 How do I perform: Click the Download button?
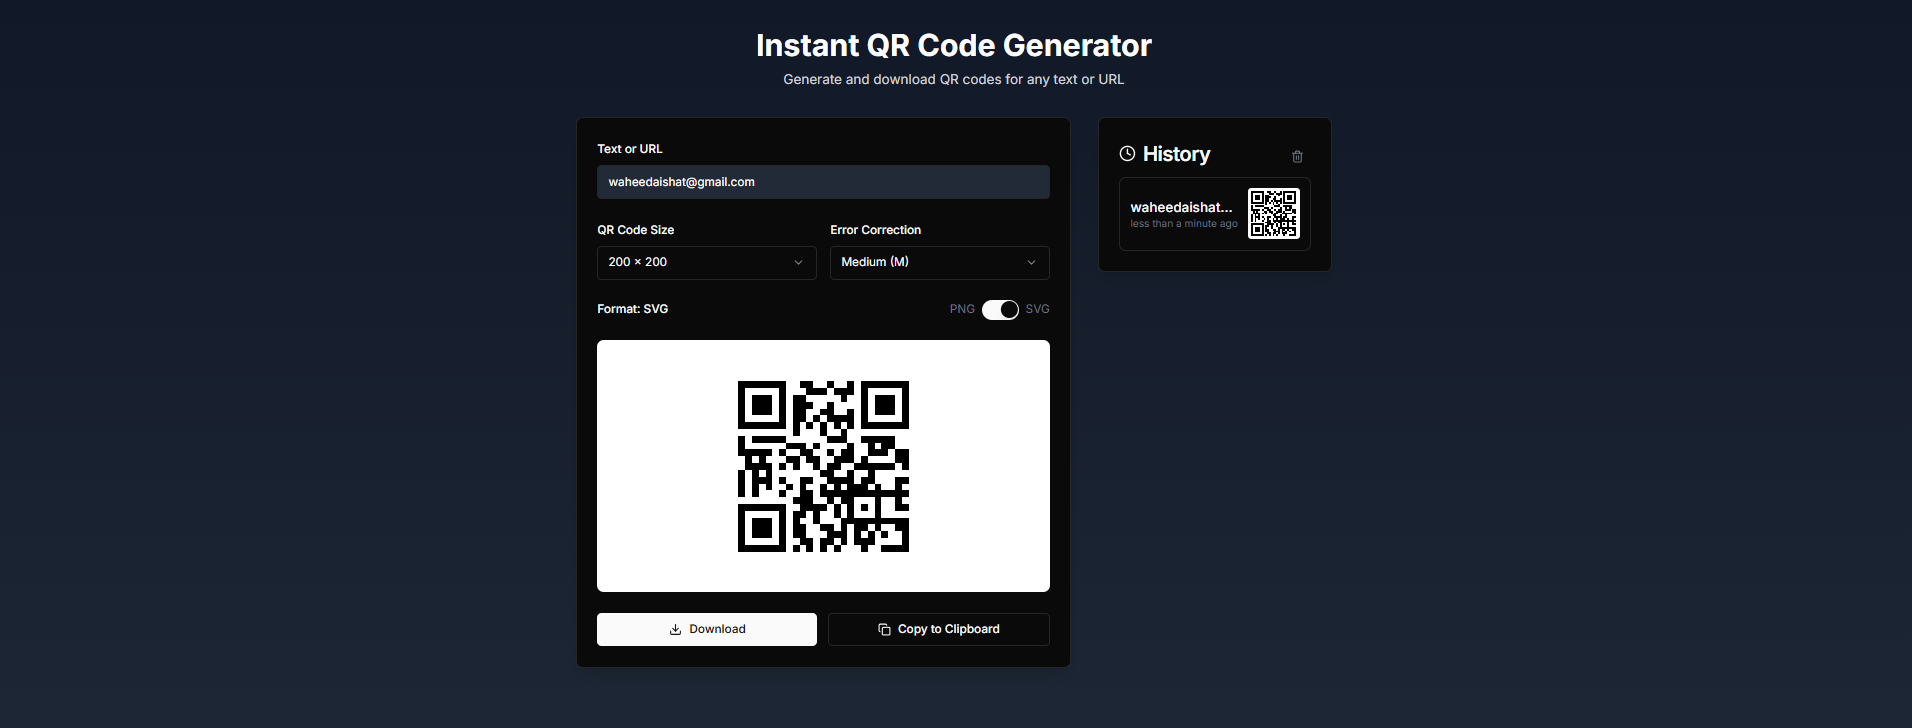coord(707,630)
